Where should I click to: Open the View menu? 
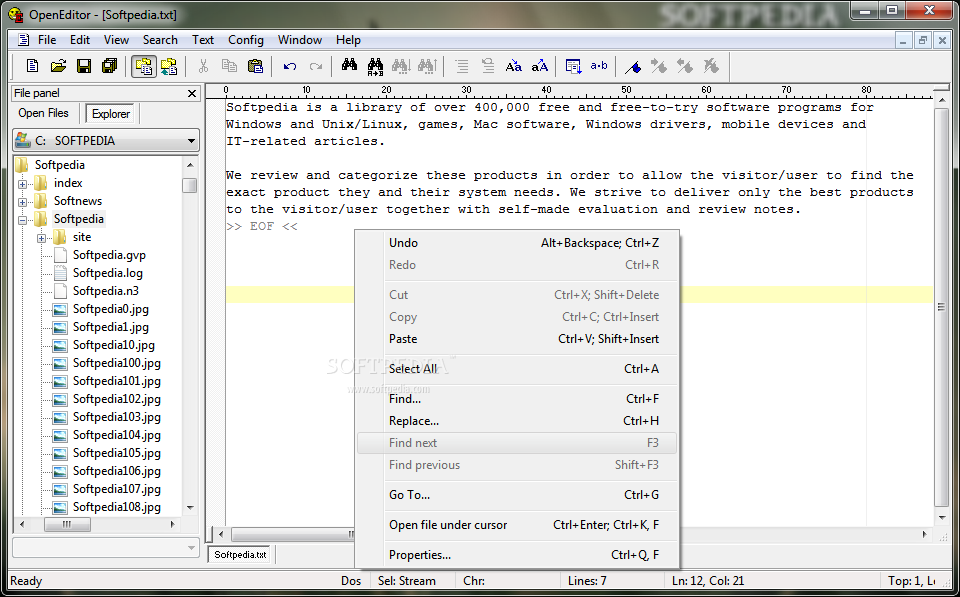[116, 40]
